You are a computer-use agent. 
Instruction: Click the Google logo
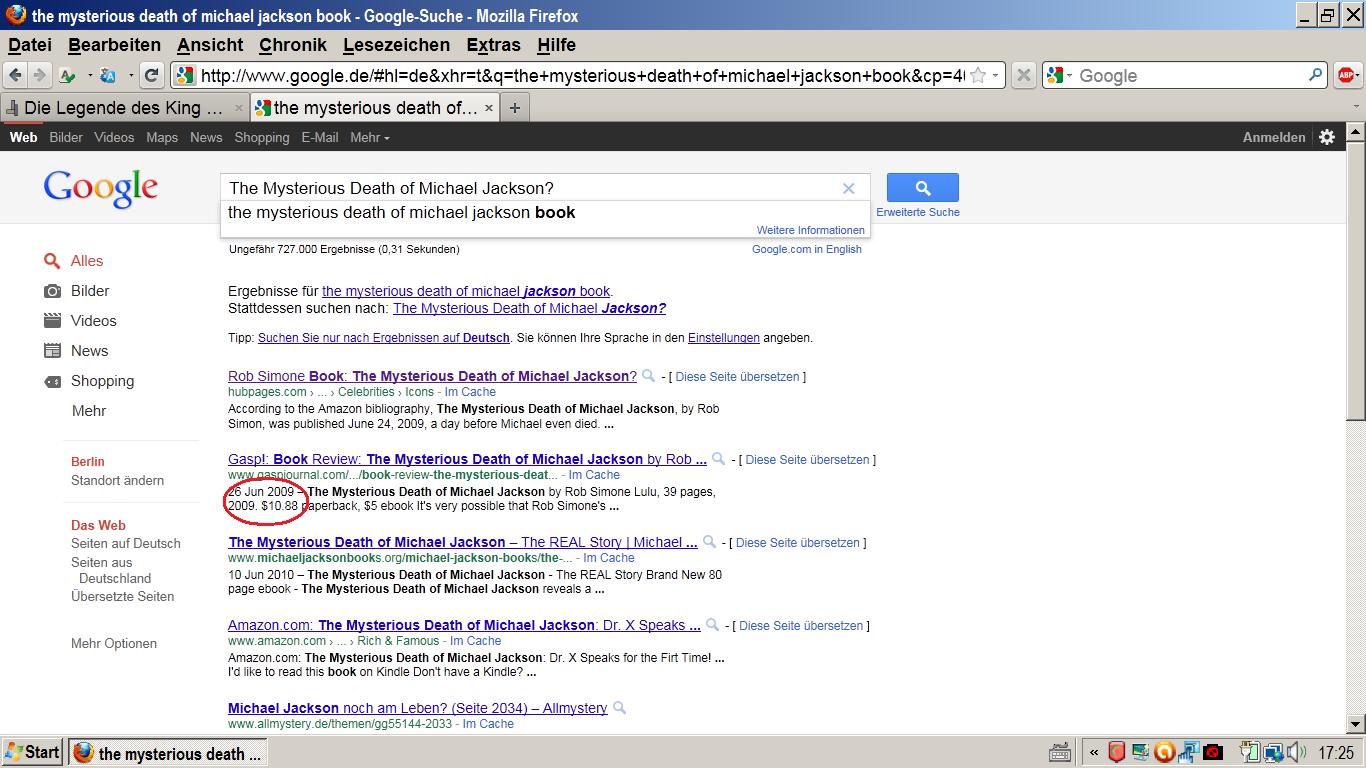[100, 188]
